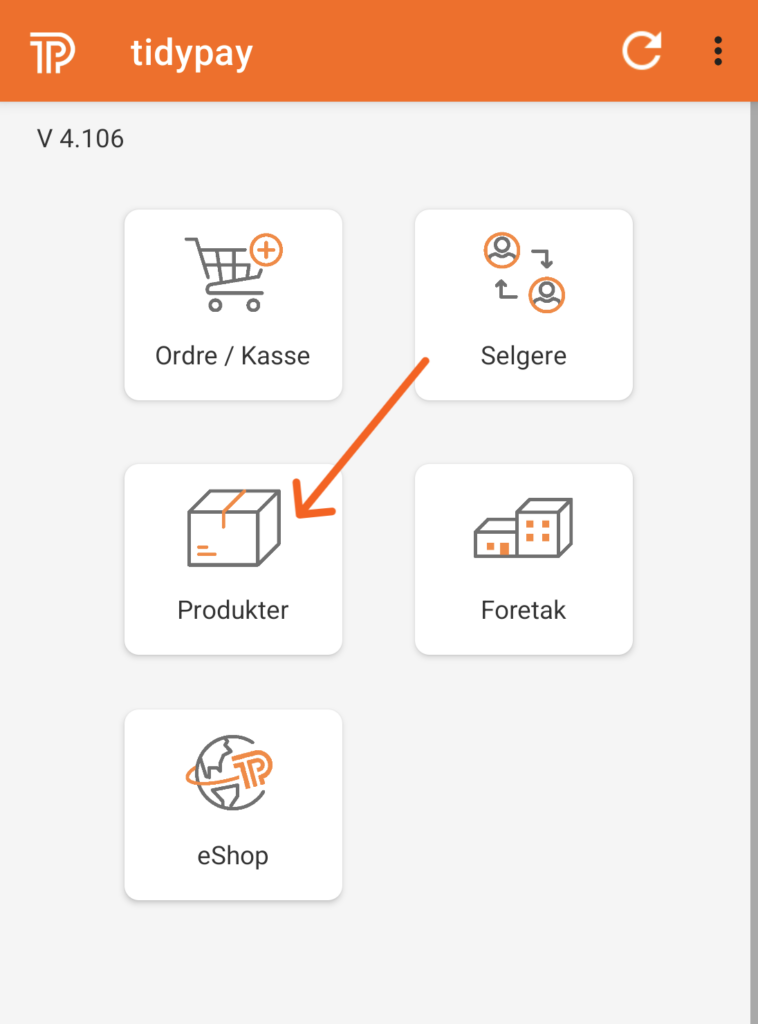This screenshot has height=1024, width=758.
Task: Click the V 4.106 version label
Action: point(80,138)
